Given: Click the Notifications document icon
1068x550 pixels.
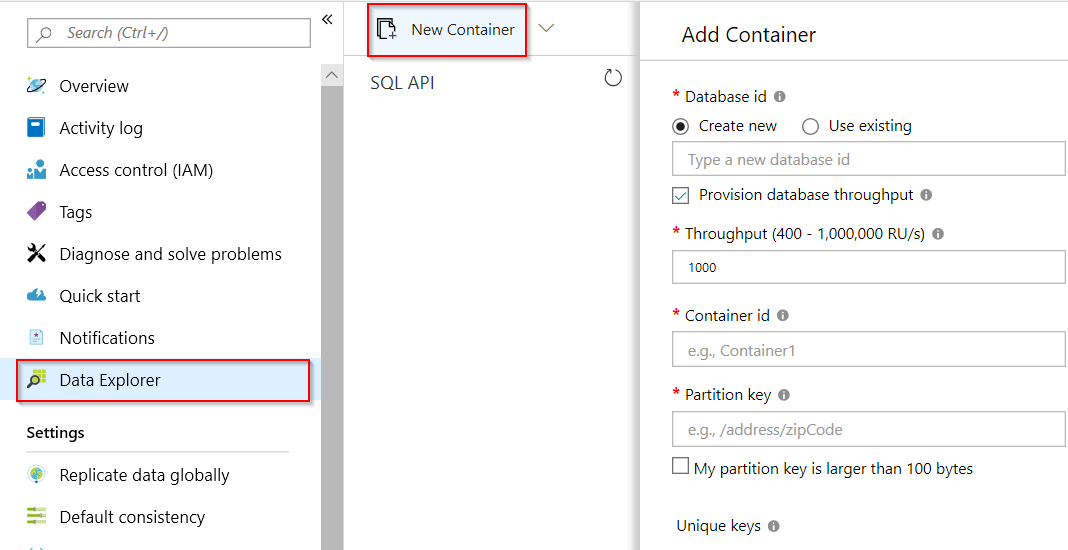Looking at the screenshot, I should pyautogui.click(x=36, y=337).
